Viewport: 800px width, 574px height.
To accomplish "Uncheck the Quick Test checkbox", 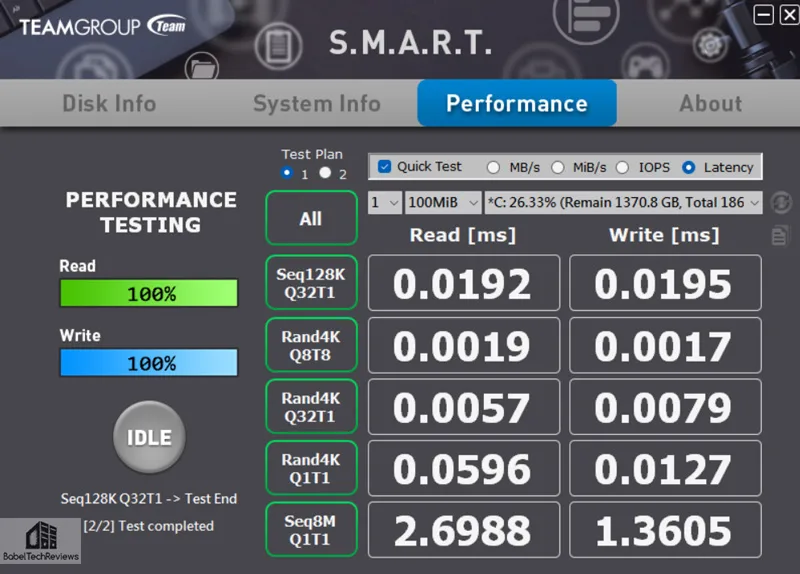I will point(384,167).
